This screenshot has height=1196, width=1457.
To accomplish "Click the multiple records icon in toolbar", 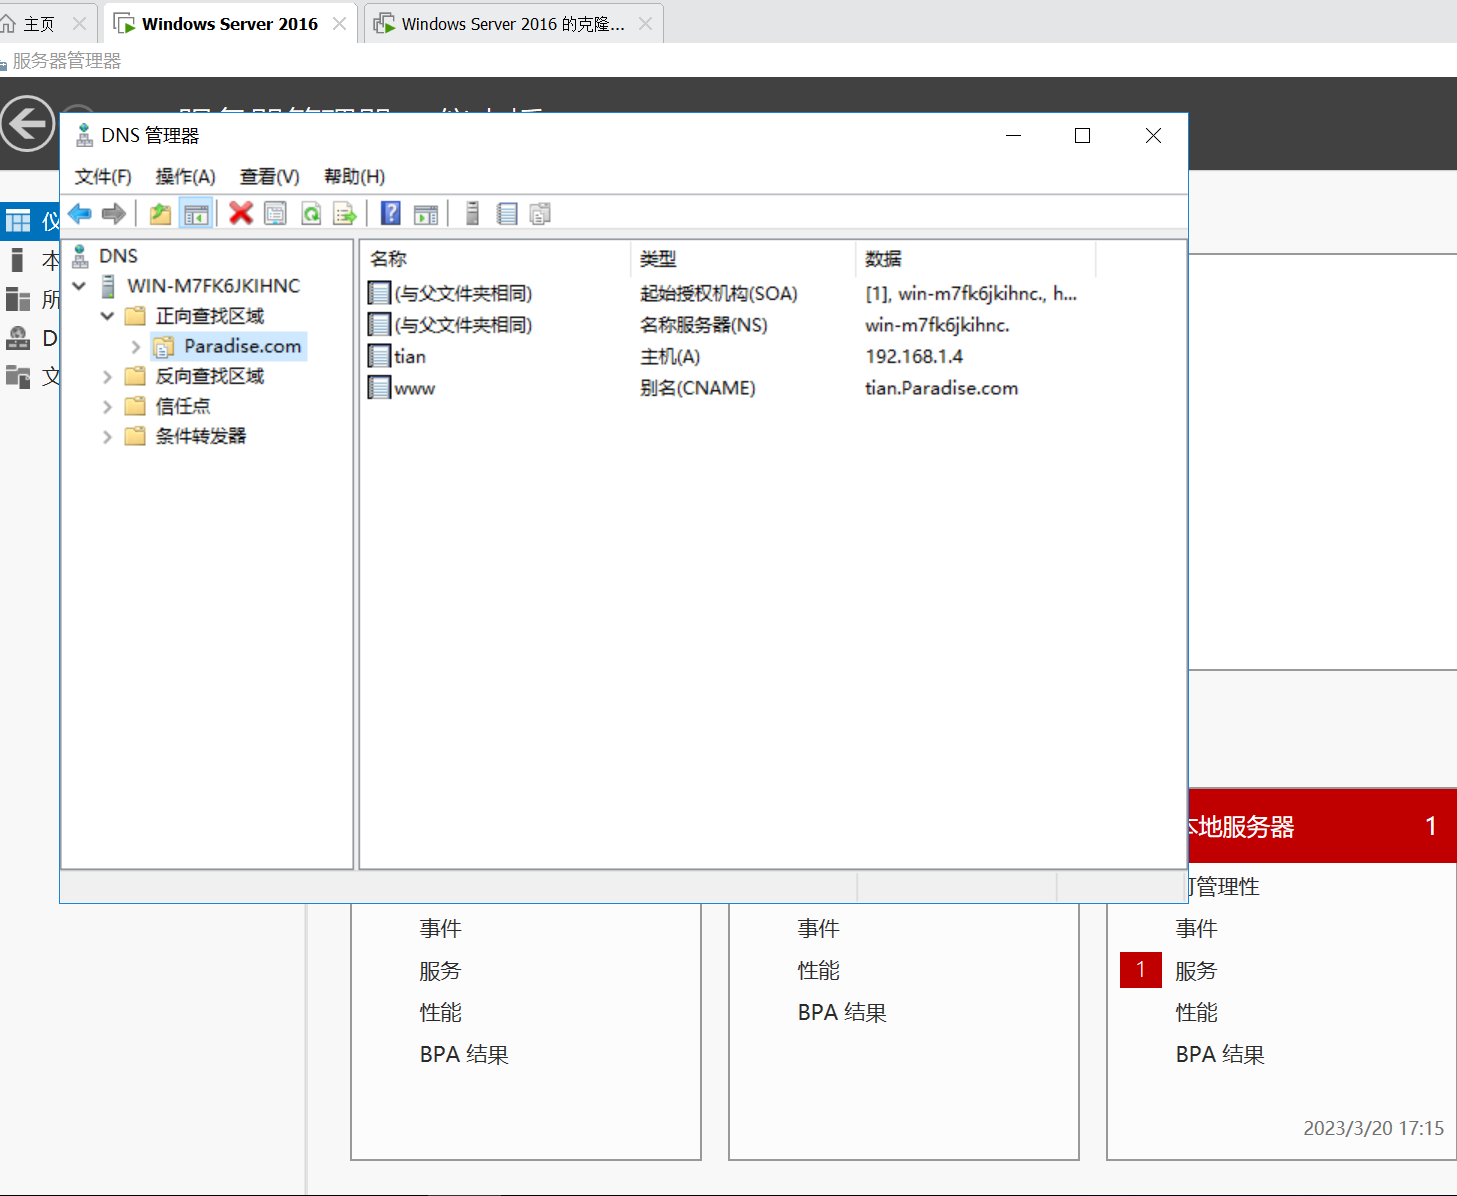I will point(540,213).
